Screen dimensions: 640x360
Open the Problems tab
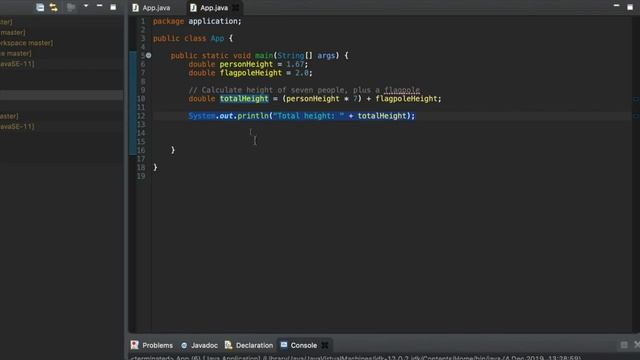[152, 345]
